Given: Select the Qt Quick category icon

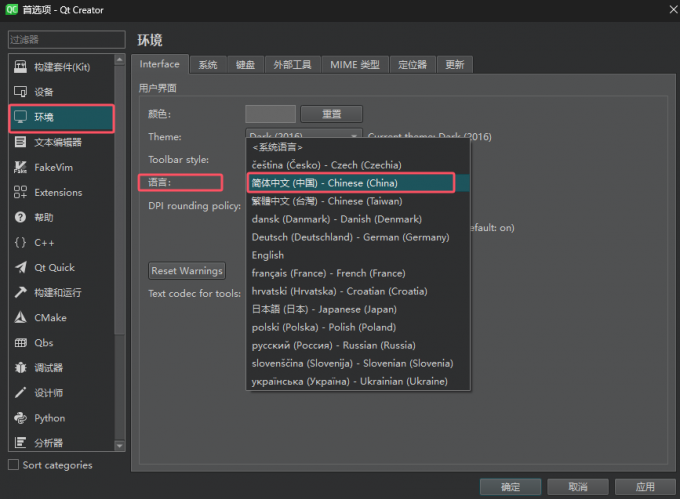Looking at the screenshot, I should [20, 267].
